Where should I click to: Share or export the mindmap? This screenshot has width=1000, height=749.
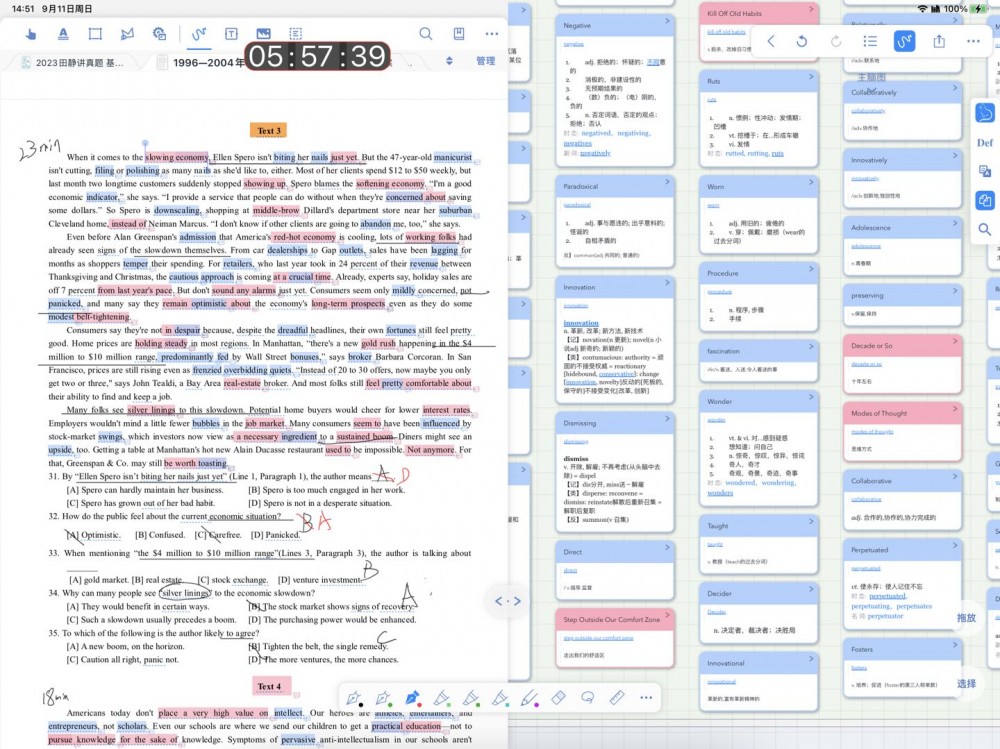point(939,41)
